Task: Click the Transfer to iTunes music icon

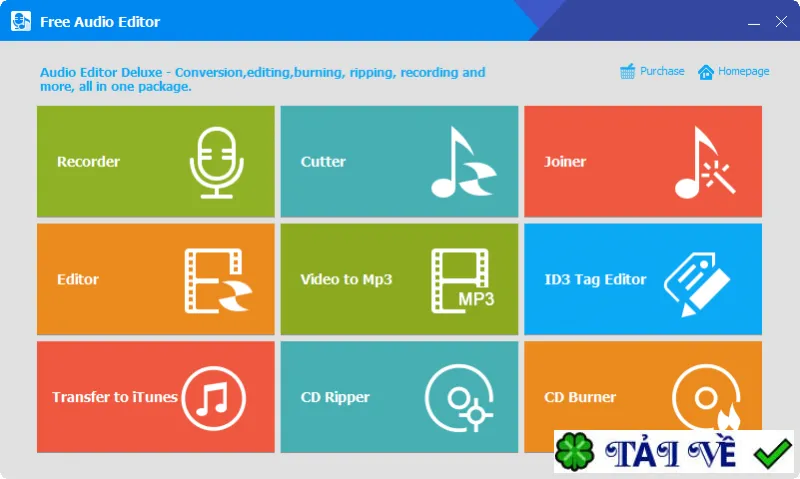Action: click(214, 398)
